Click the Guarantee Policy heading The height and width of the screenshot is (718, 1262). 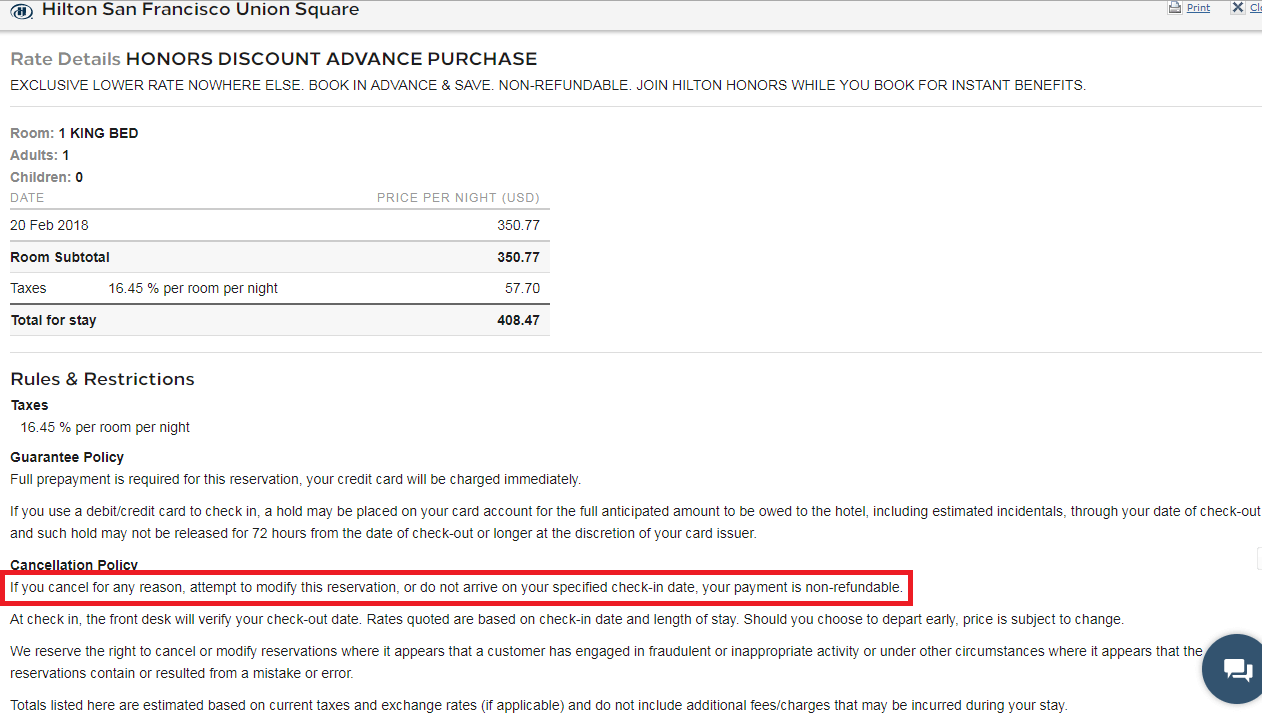[67, 457]
